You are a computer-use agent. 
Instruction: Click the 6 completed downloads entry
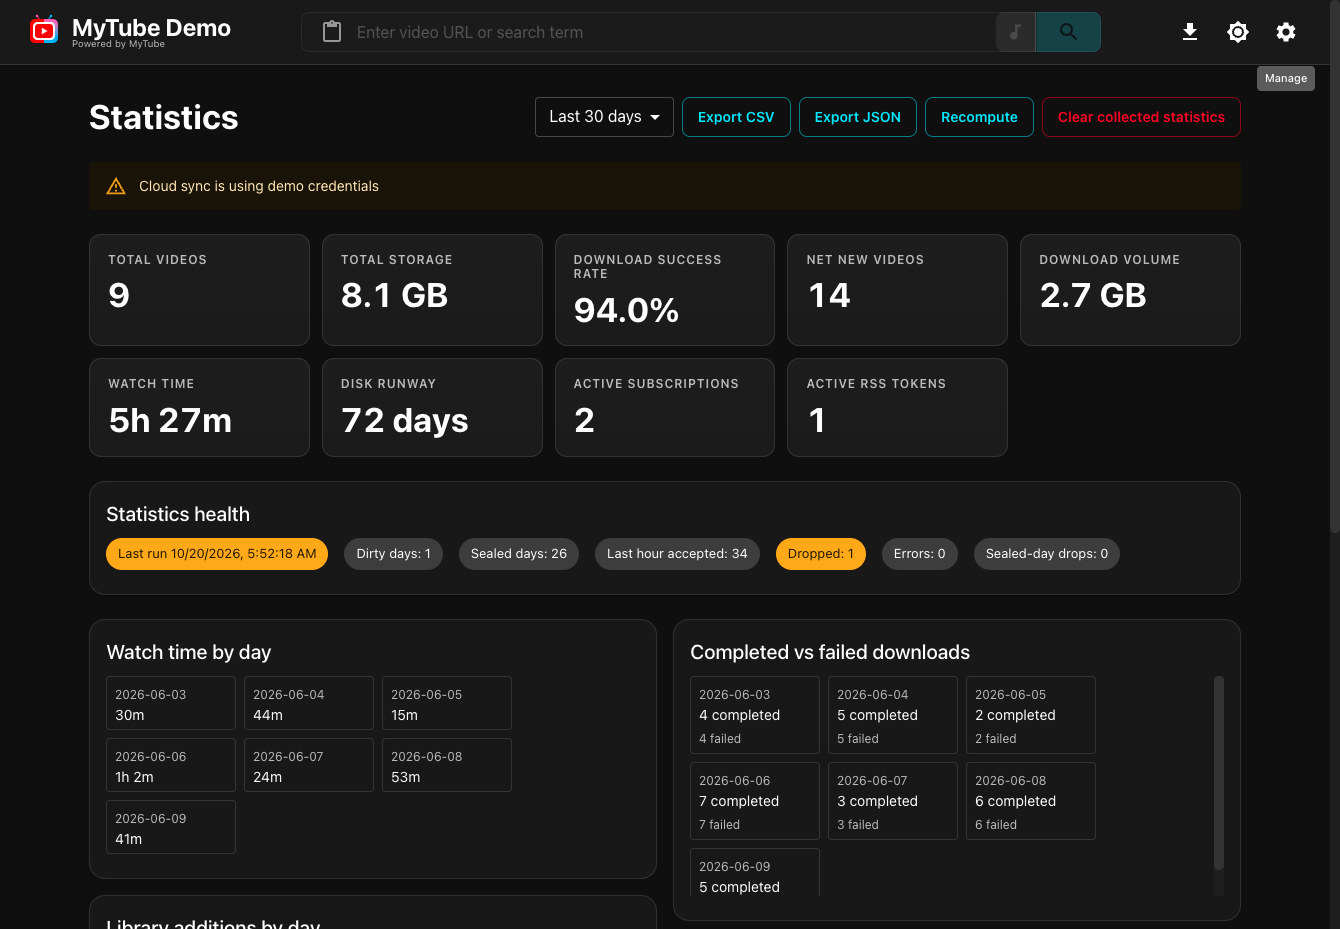pyautogui.click(x=1031, y=801)
